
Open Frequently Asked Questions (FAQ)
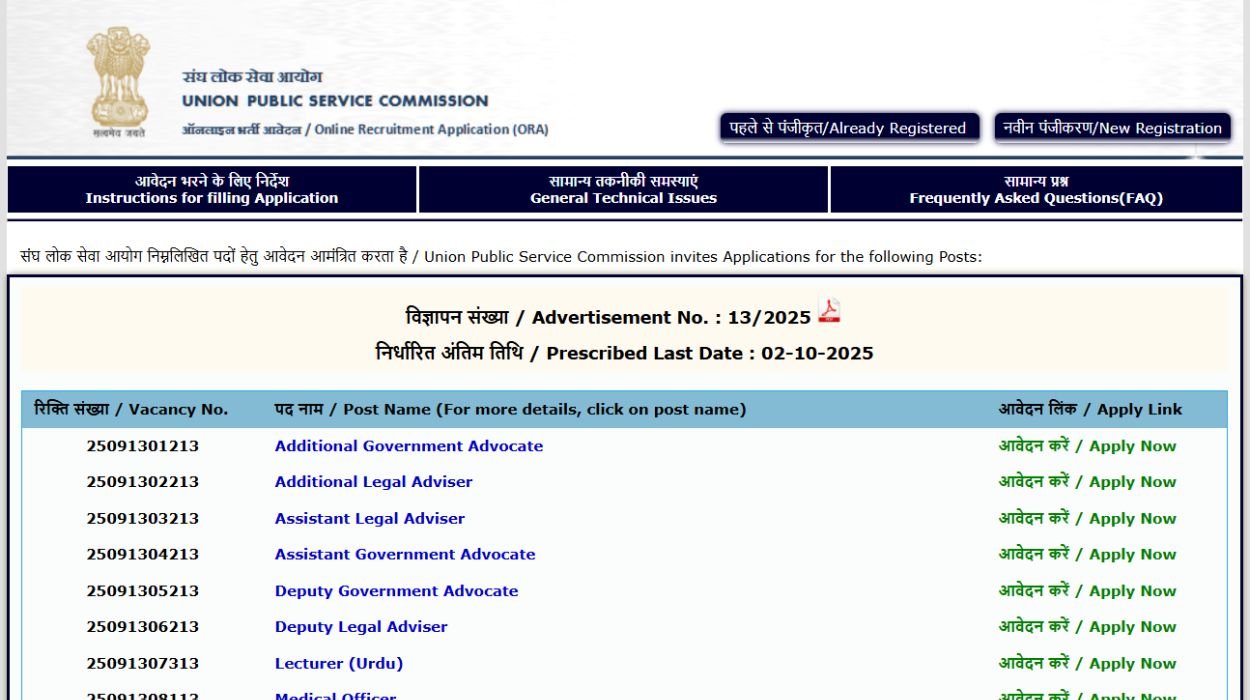(1038, 190)
